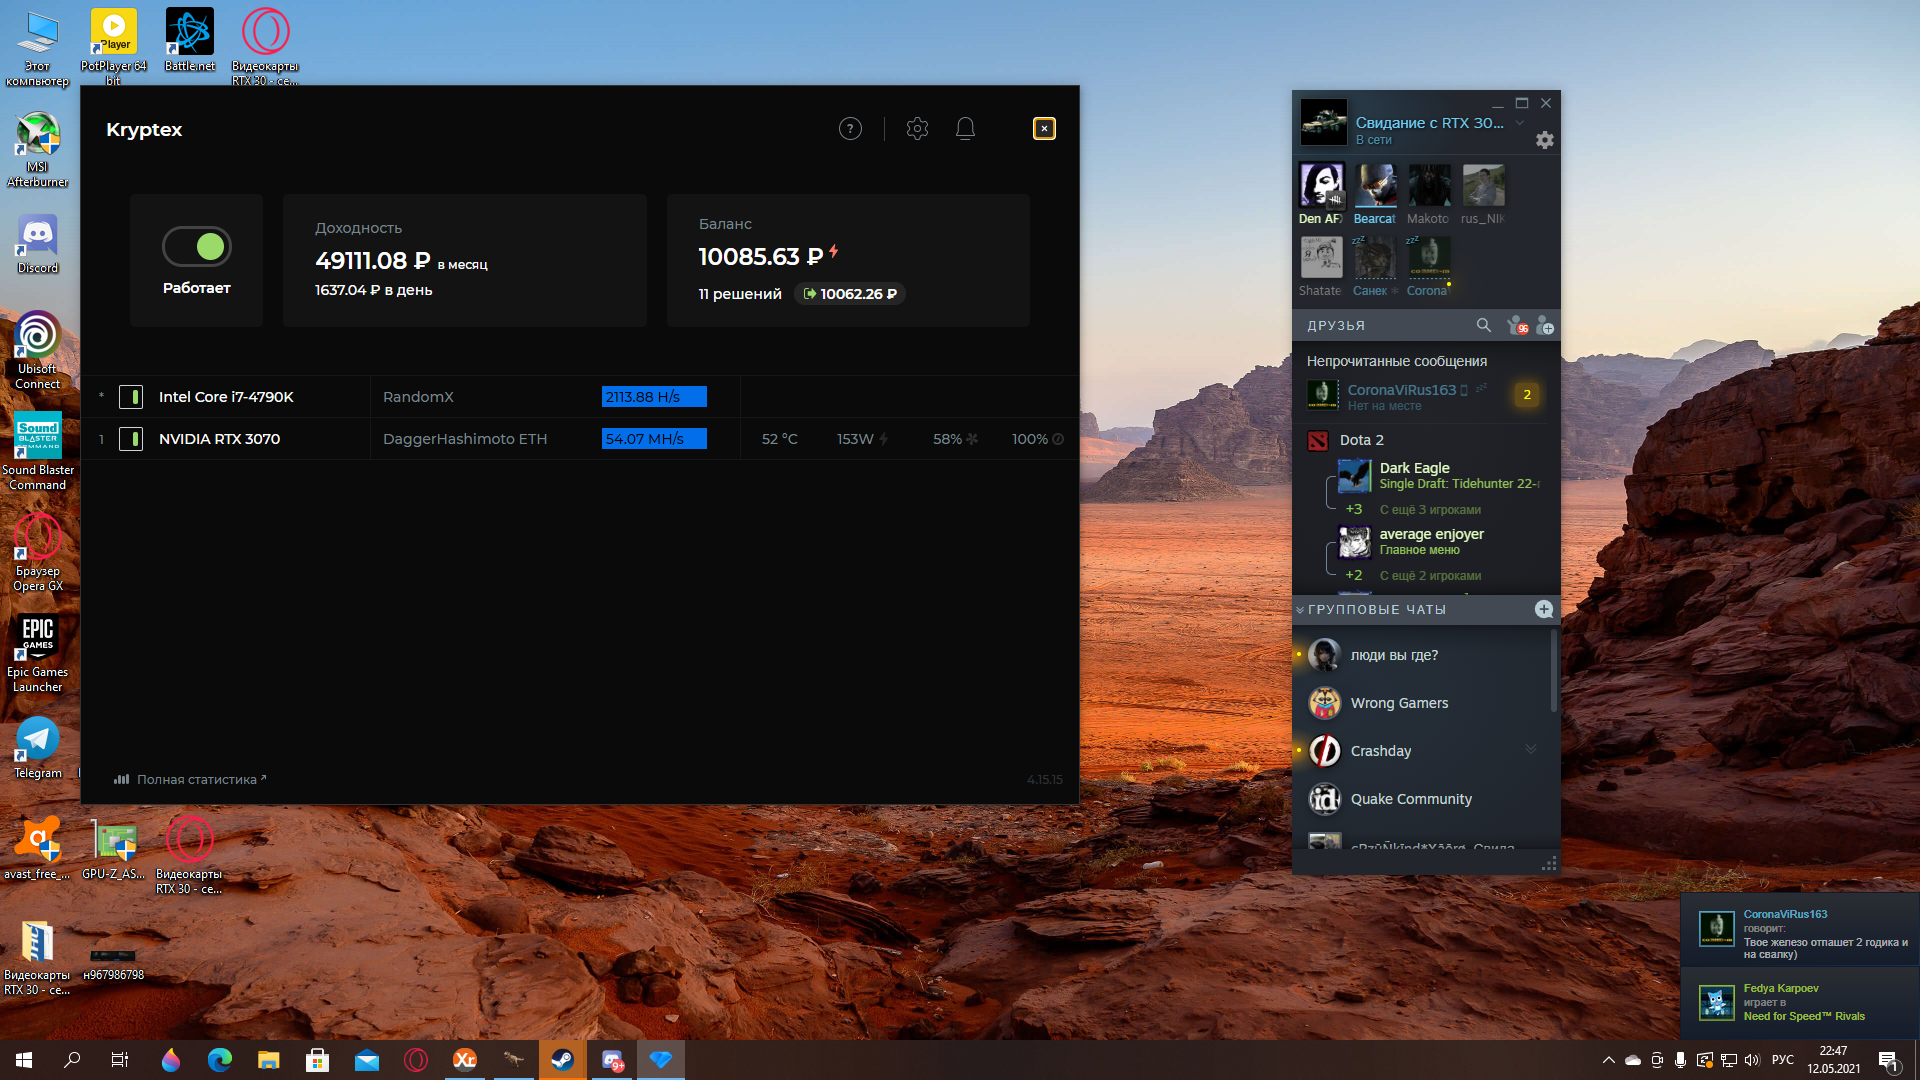Open Kryptex settings gear icon
The height and width of the screenshot is (1080, 1920).
click(917, 129)
